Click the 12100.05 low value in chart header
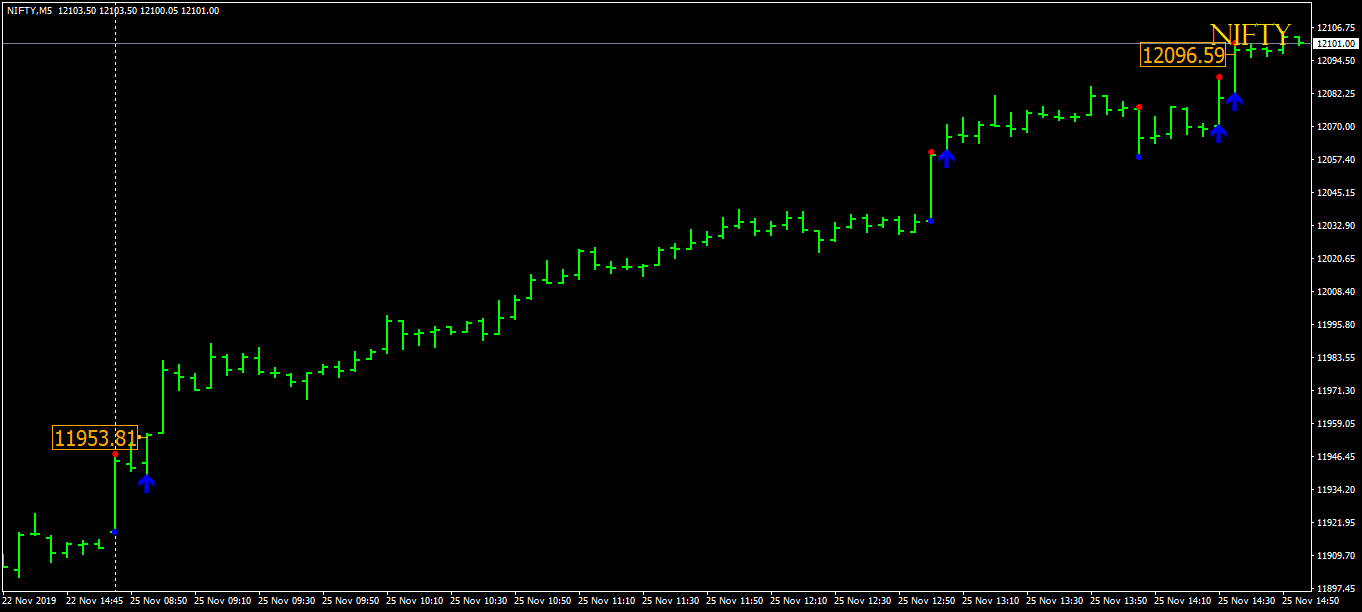This screenshot has height=612, width=1362. pyautogui.click(x=158, y=10)
